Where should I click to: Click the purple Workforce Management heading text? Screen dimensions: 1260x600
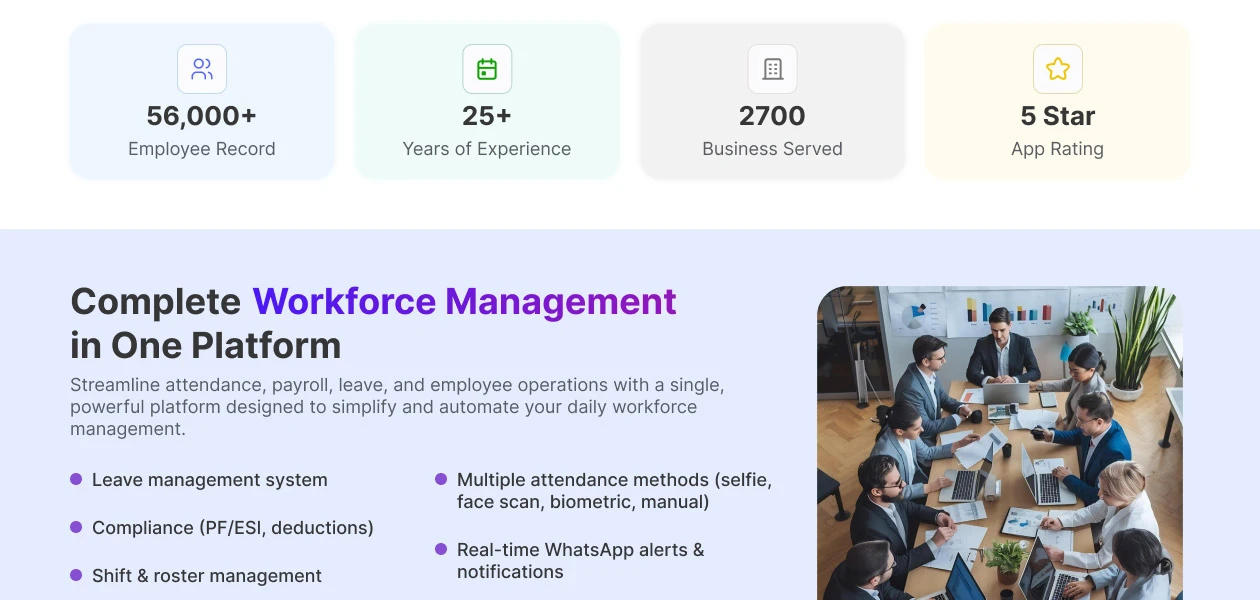click(x=464, y=301)
